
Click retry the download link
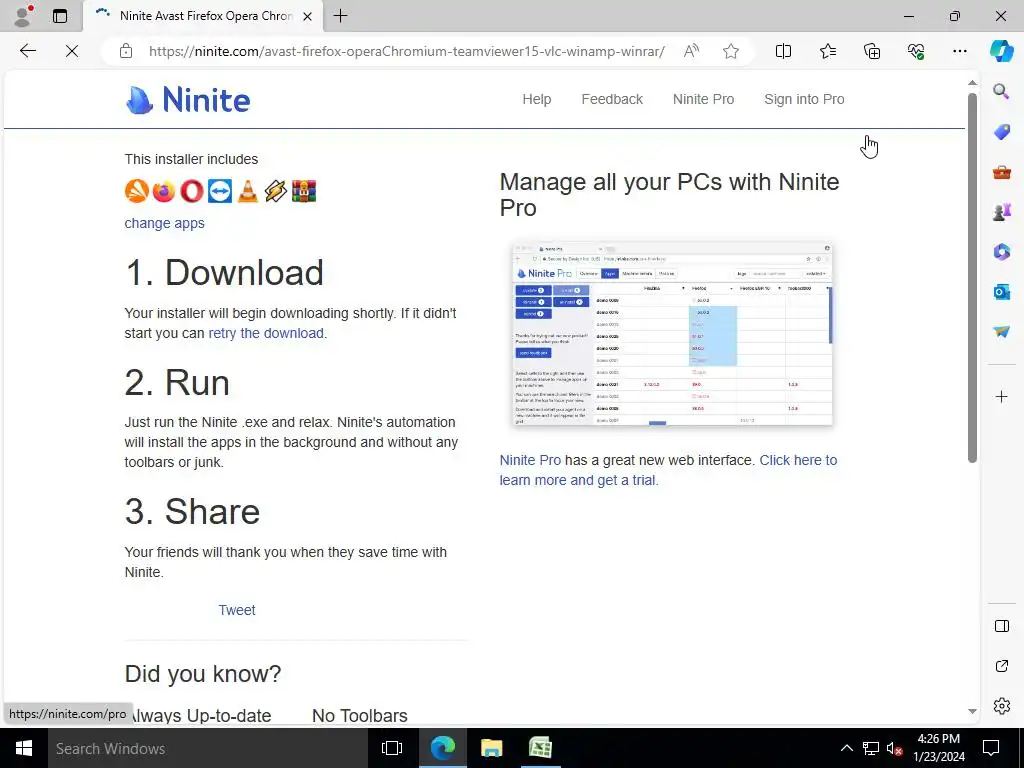coord(266,333)
